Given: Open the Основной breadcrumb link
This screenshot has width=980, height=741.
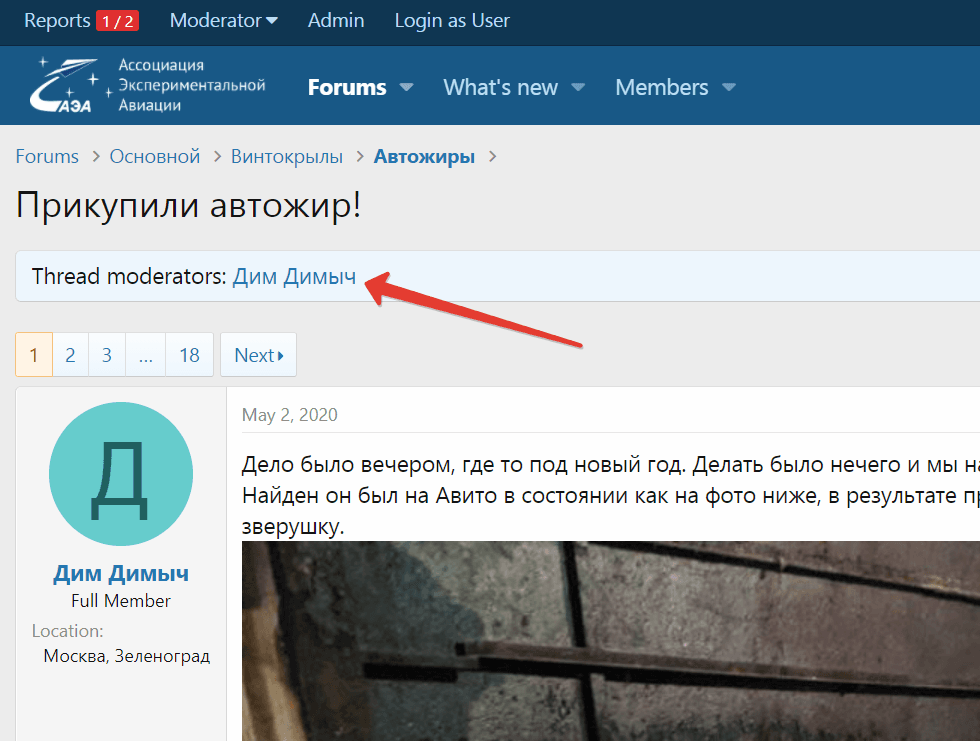Looking at the screenshot, I should click(155, 157).
